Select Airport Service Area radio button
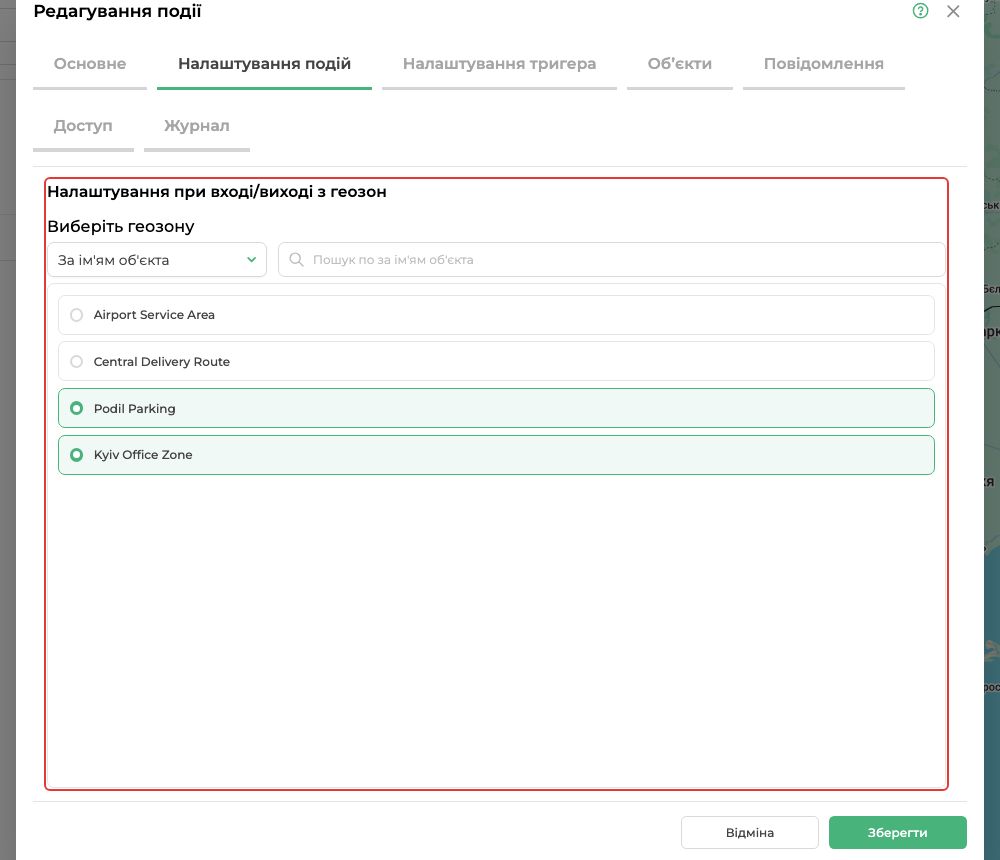 pyautogui.click(x=77, y=315)
